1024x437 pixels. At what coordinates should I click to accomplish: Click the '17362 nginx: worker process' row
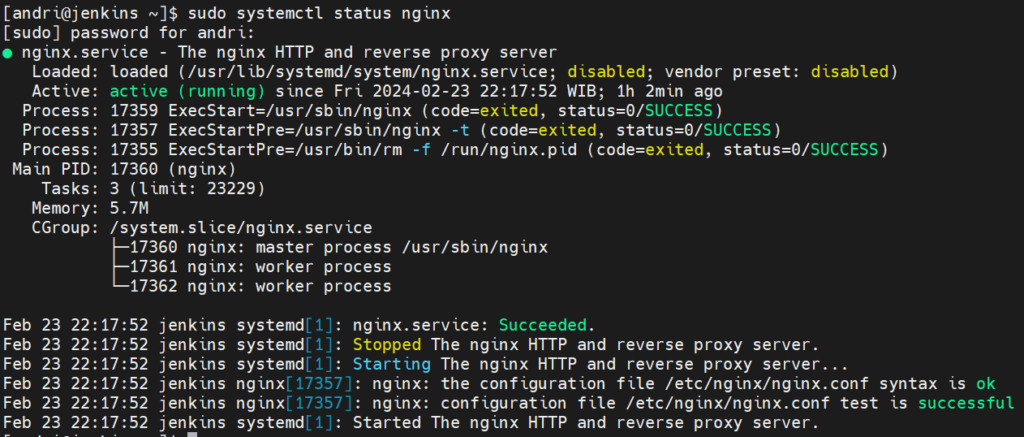click(x=251, y=286)
